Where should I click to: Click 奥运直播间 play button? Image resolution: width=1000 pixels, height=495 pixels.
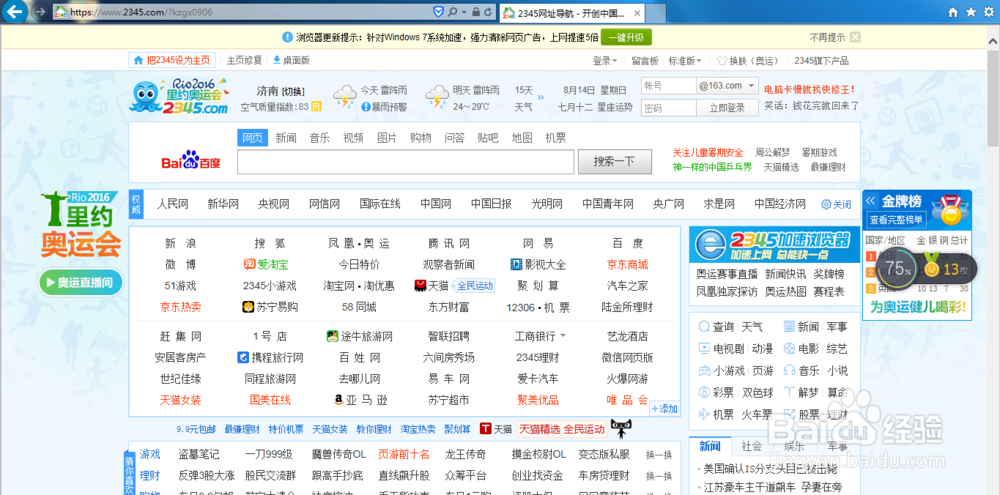pos(81,282)
